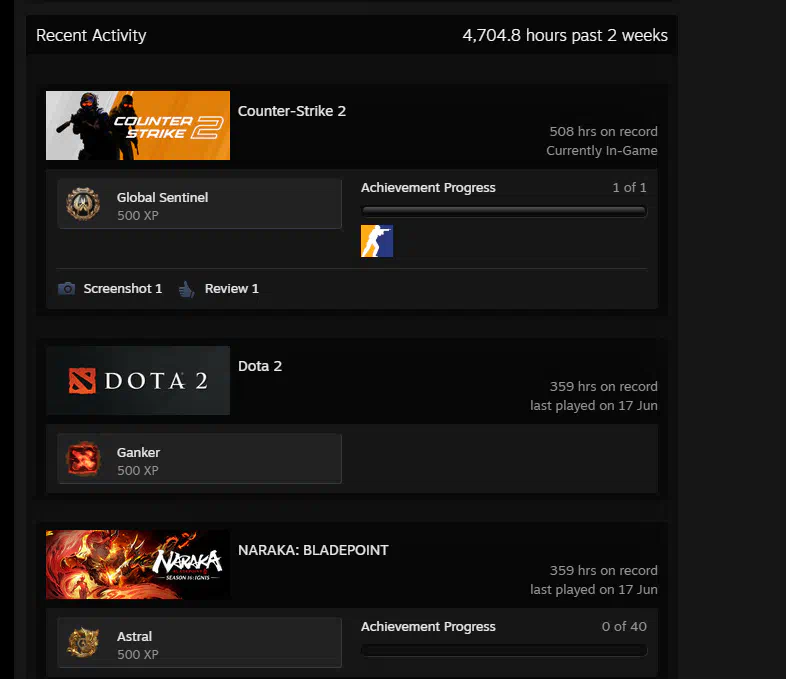Click the 508 hrs on record text
Viewport: 786px width, 679px height.
click(x=604, y=131)
